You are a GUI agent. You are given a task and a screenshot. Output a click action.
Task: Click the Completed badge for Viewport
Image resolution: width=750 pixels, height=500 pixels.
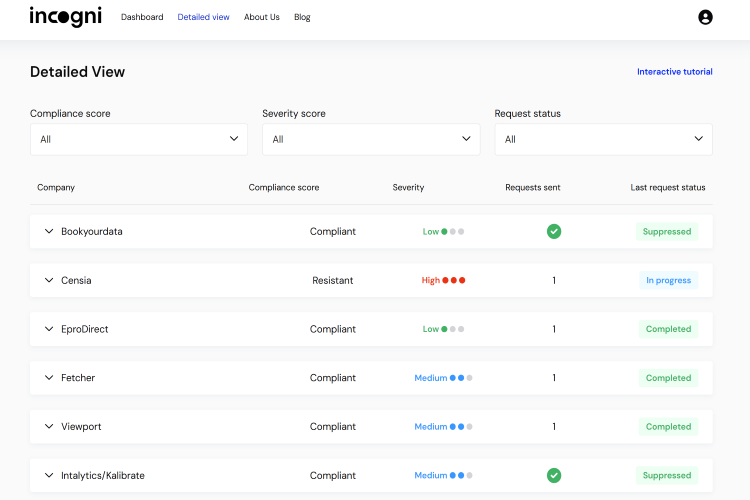pyautogui.click(x=669, y=427)
